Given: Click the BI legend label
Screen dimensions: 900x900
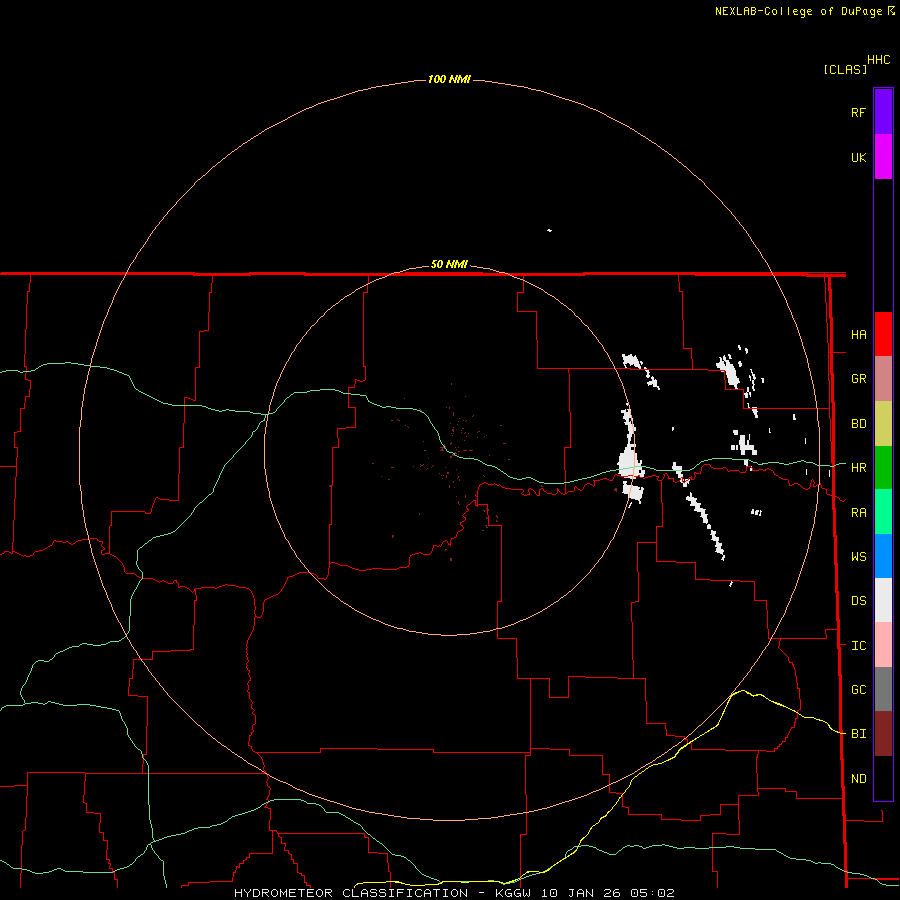Looking at the screenshot, I should click(x=859, y=734).
